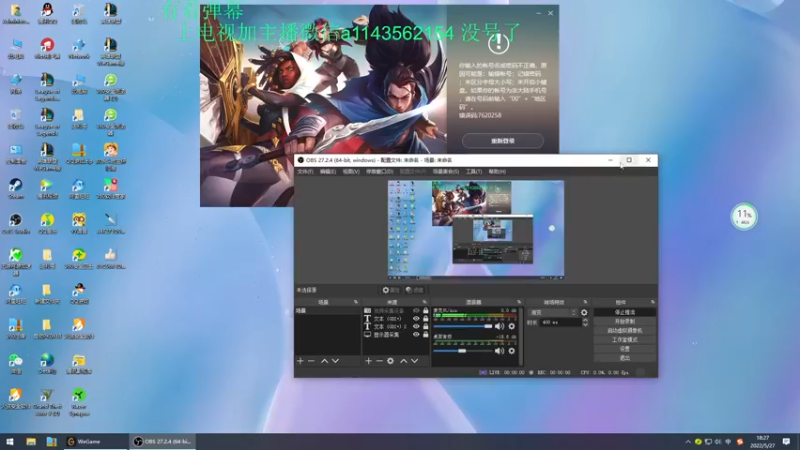800x450 pixels.
Task: Click the OBS preview canvas thumbnail
Action: 476,229
